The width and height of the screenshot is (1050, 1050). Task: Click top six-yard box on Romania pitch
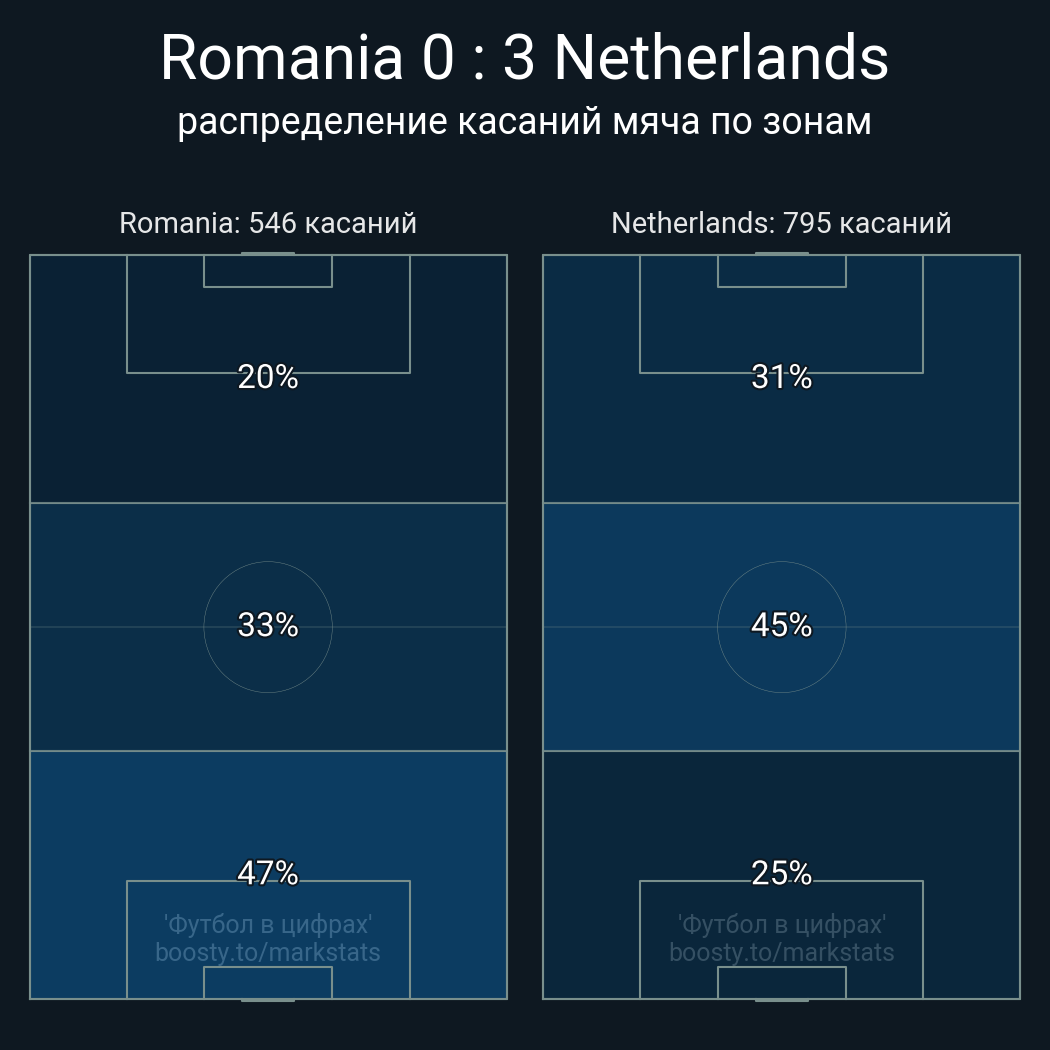tap(268, 271)
